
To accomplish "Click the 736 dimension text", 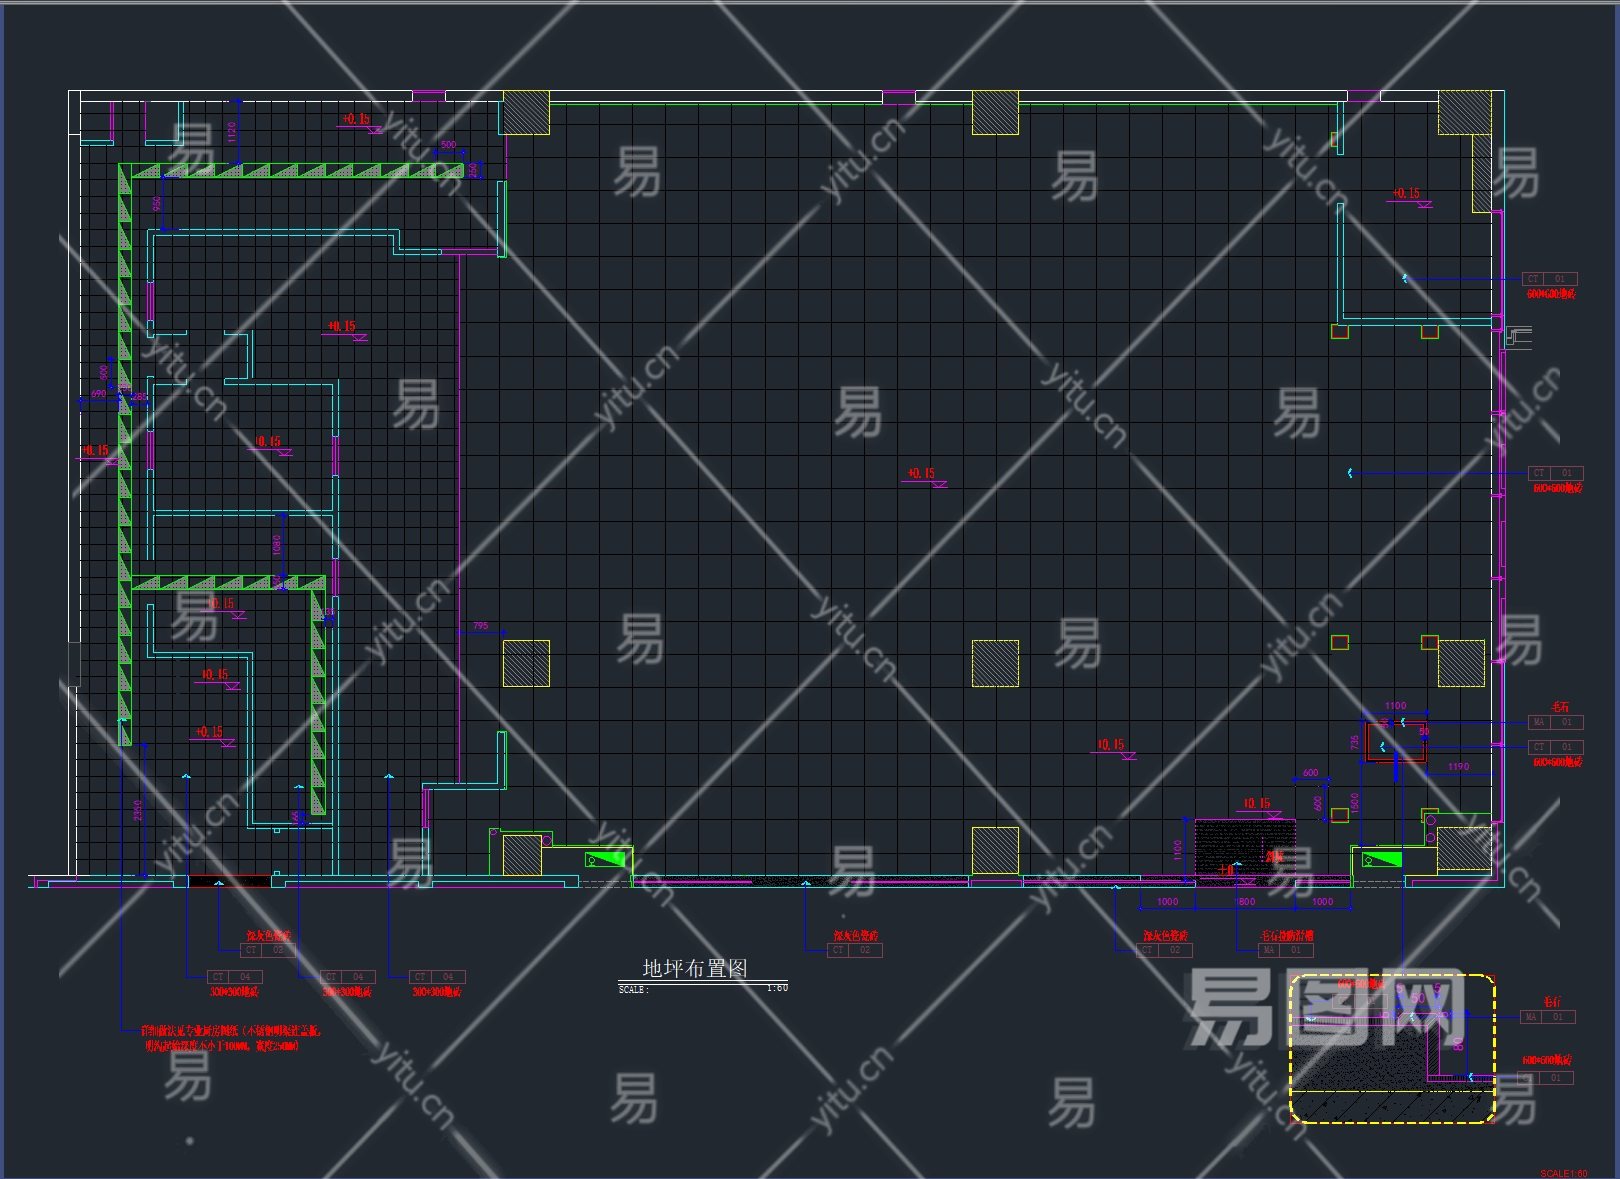I will tap(1355, 743).
